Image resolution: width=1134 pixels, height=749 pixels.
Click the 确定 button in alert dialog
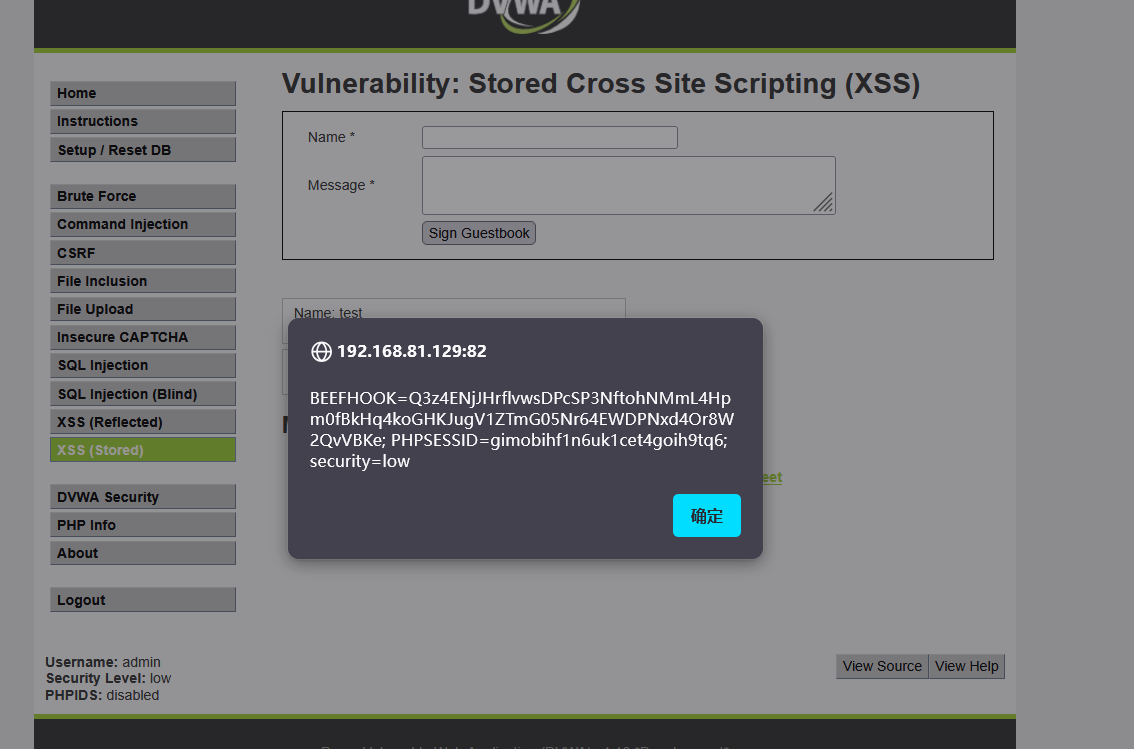[x=707, y=515]
